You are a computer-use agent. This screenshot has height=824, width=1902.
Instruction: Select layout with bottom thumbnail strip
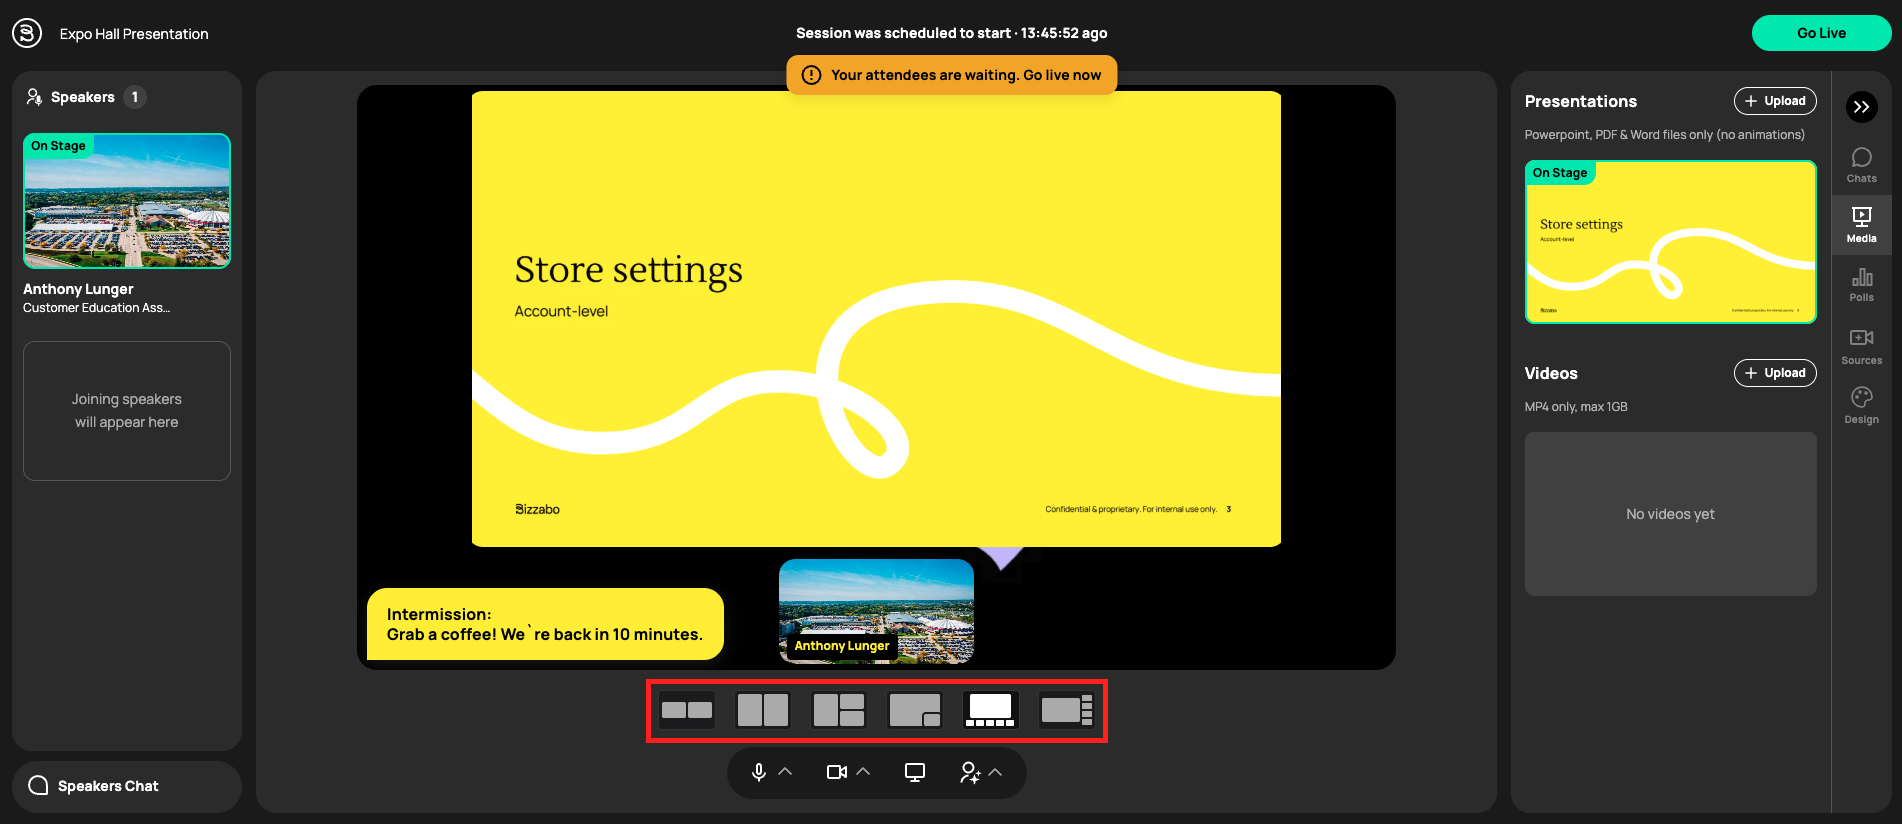(990, 710)
